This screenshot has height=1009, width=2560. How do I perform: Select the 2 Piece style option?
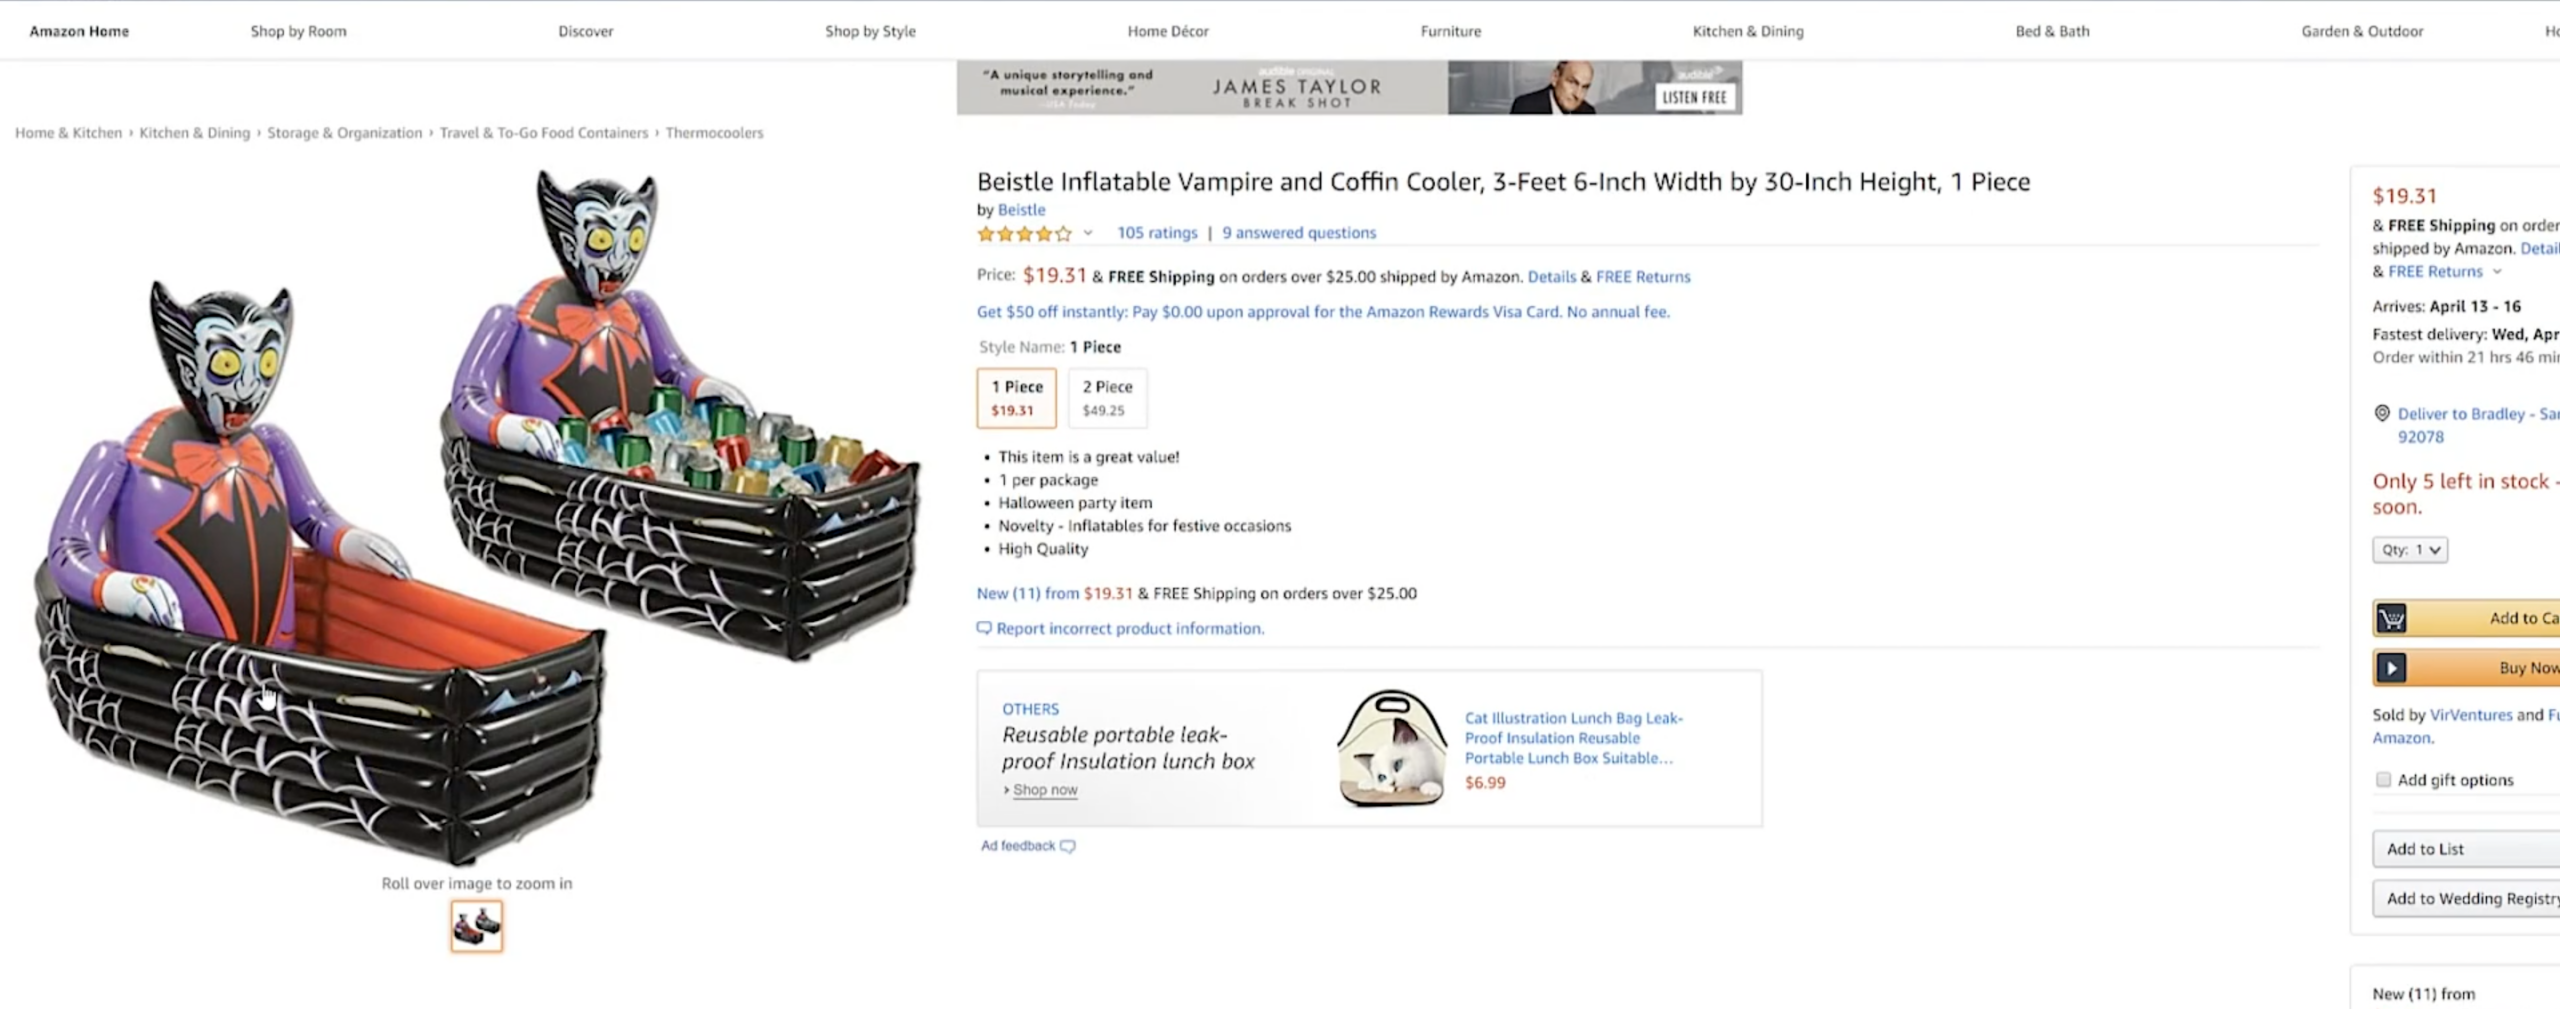click(x=1107, y=397)
